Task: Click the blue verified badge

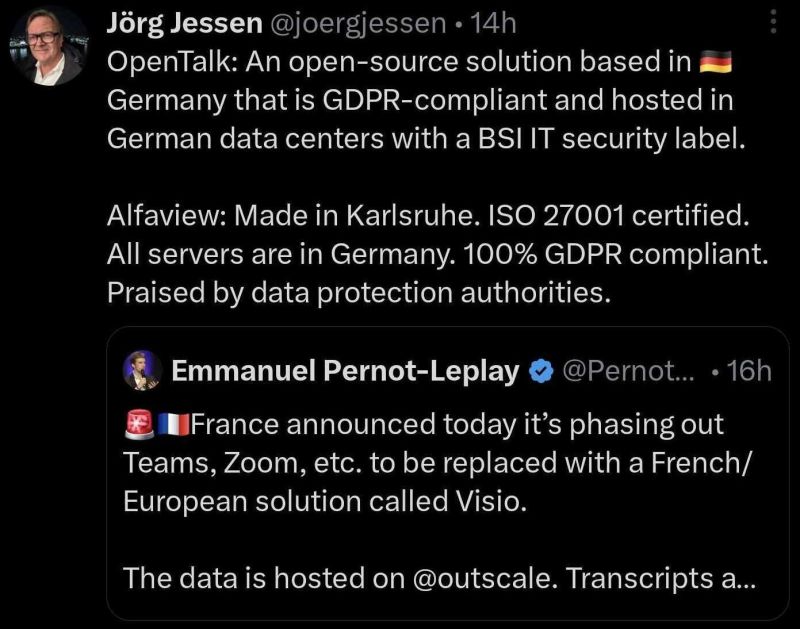Action: click(540, 371)
